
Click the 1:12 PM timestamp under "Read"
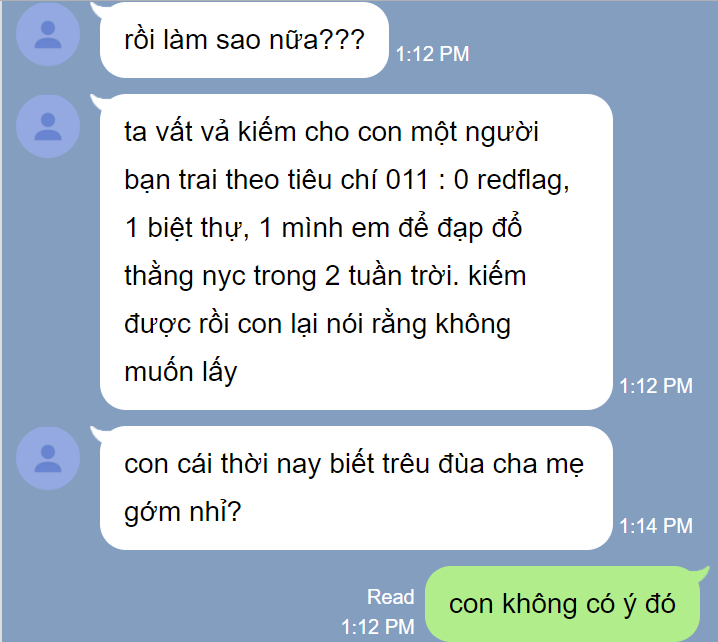pos(378,627)
